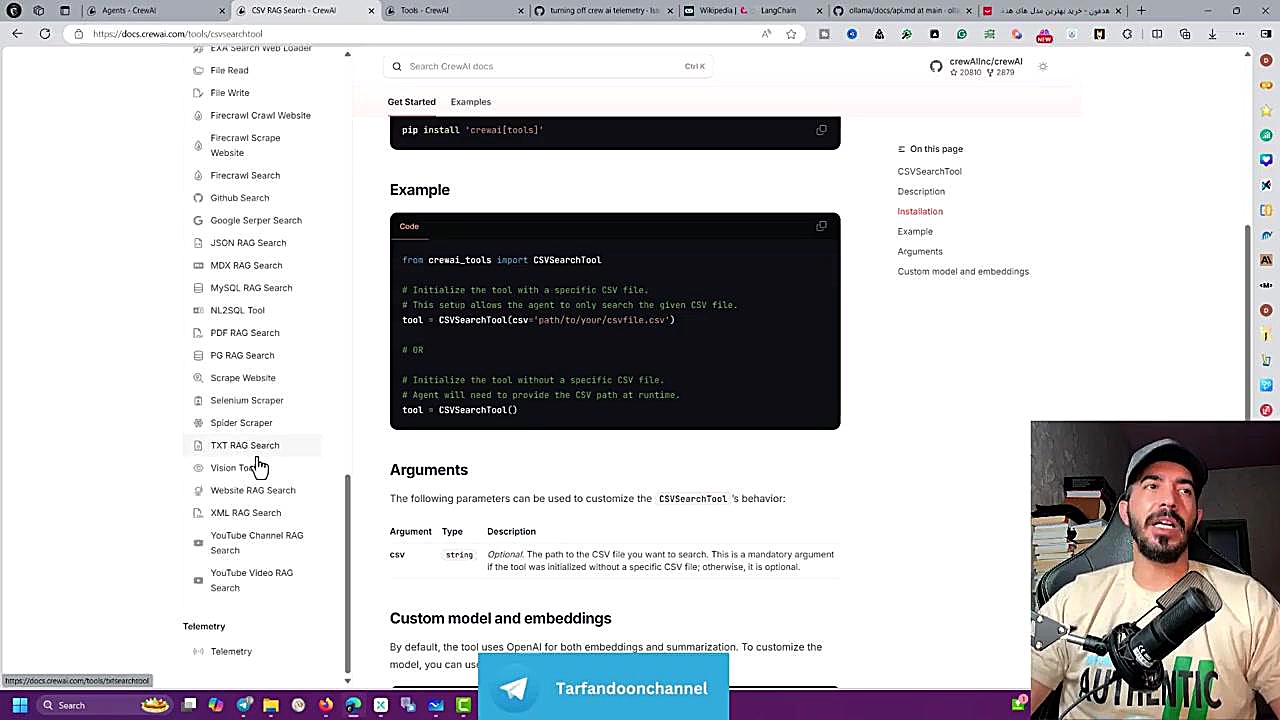
Task: Open Google Serper Search page
Action: pyautogui.click(x=256, y=220)
